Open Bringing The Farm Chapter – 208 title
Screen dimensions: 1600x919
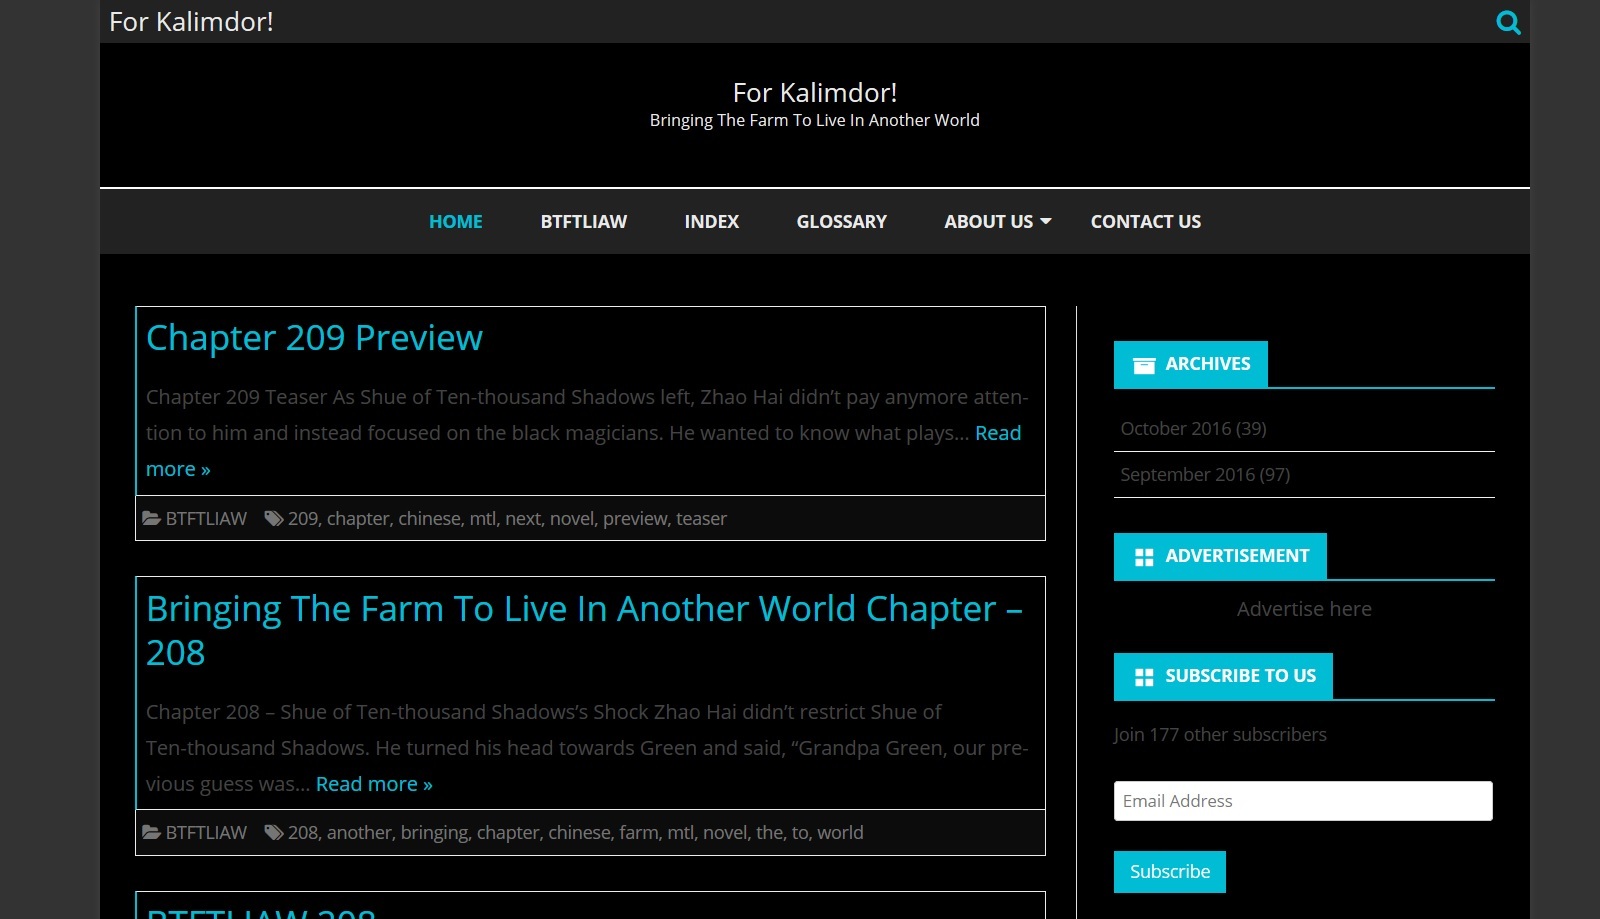[585, 630]
